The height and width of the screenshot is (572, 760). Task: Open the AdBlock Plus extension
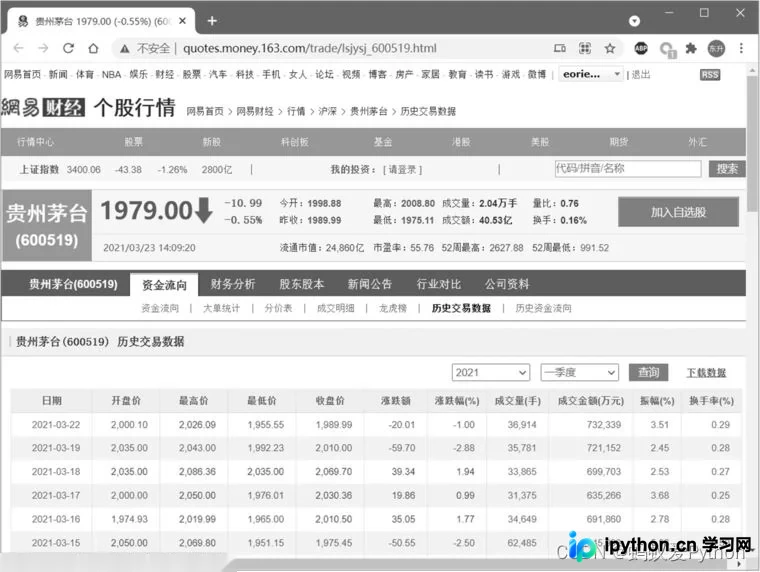click(x=641, y=48)
